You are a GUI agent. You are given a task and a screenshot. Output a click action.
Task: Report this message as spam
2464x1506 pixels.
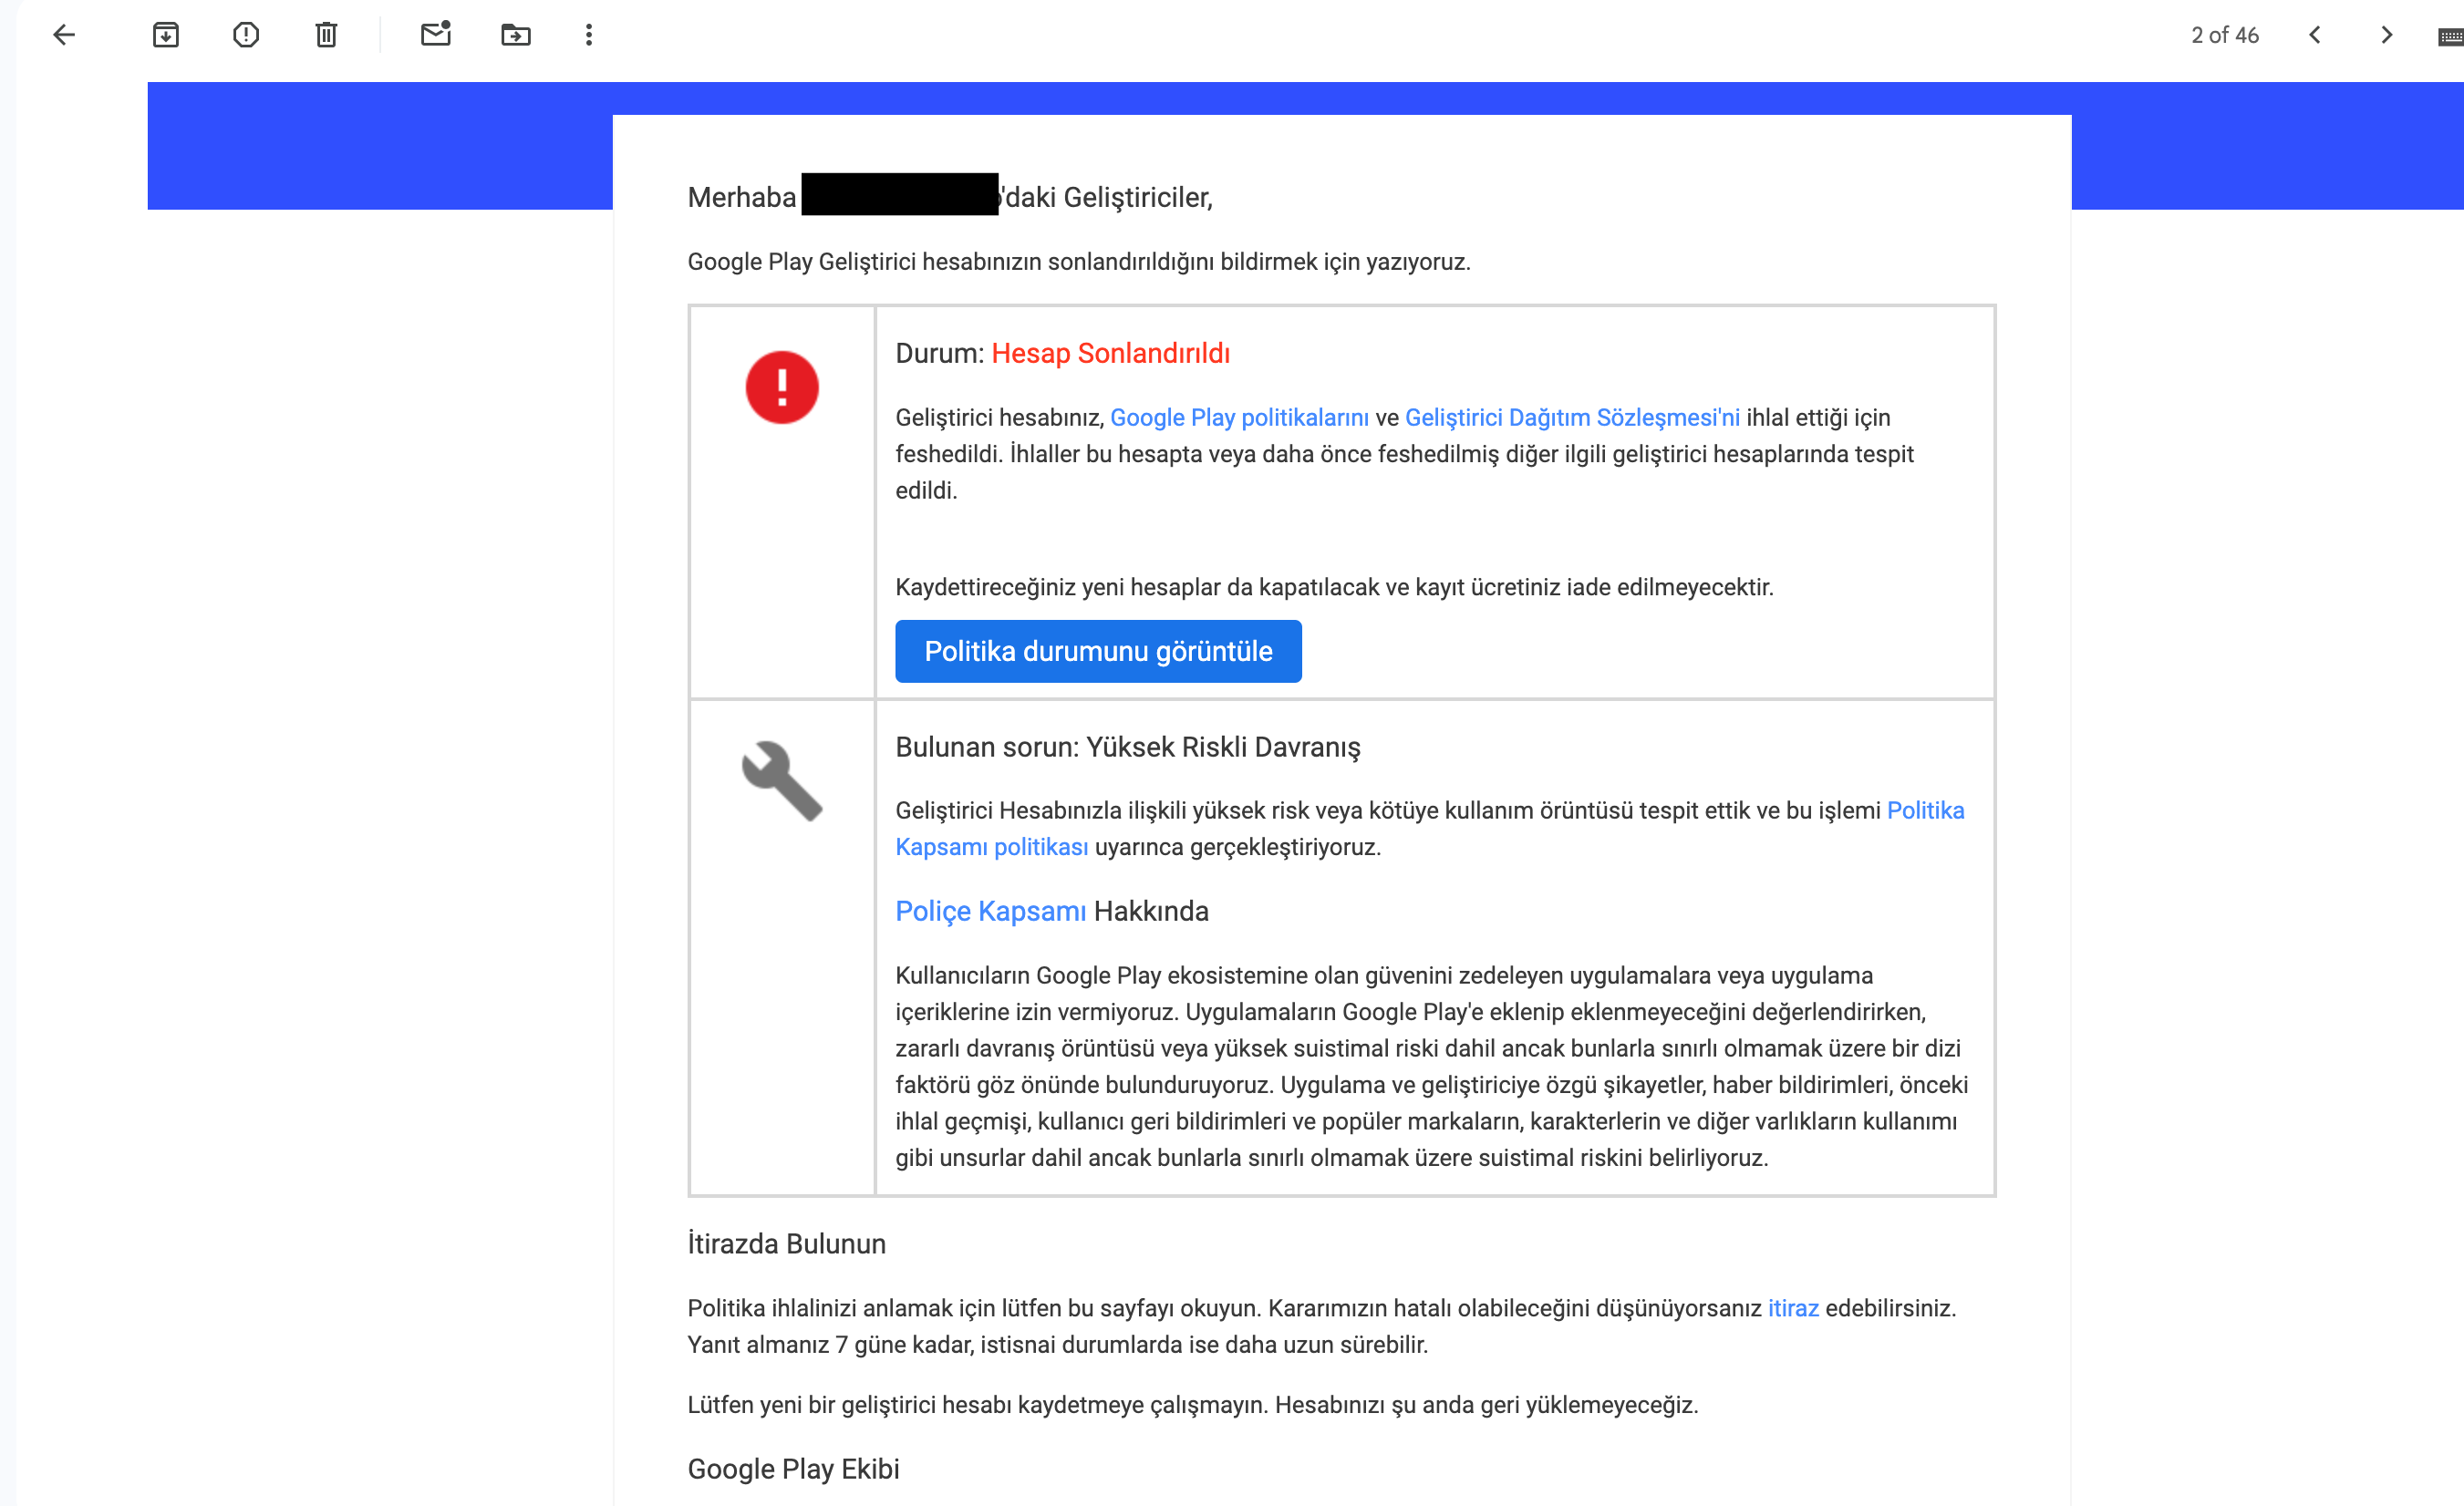[246, 35]
